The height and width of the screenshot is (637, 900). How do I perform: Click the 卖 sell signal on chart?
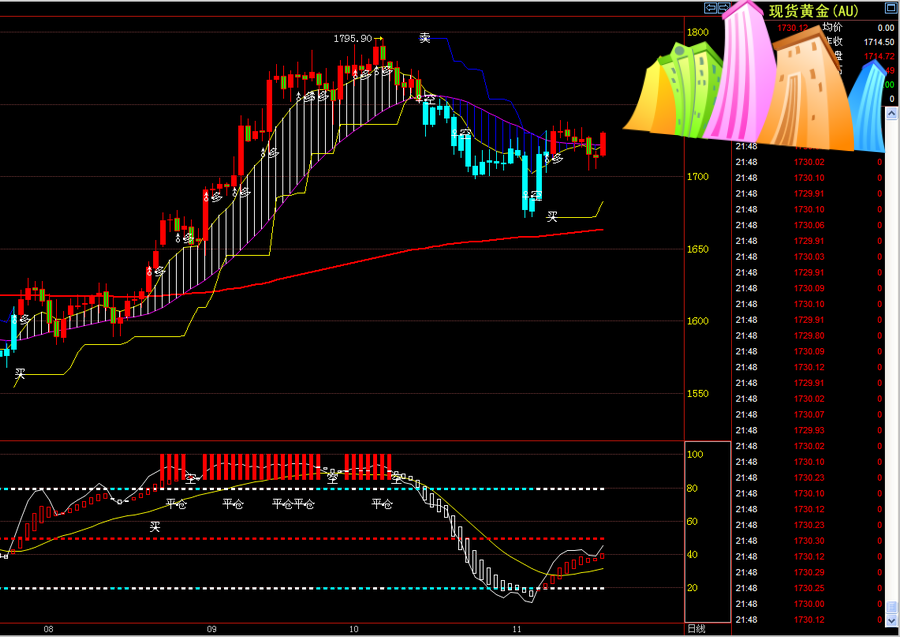[425, 38]
